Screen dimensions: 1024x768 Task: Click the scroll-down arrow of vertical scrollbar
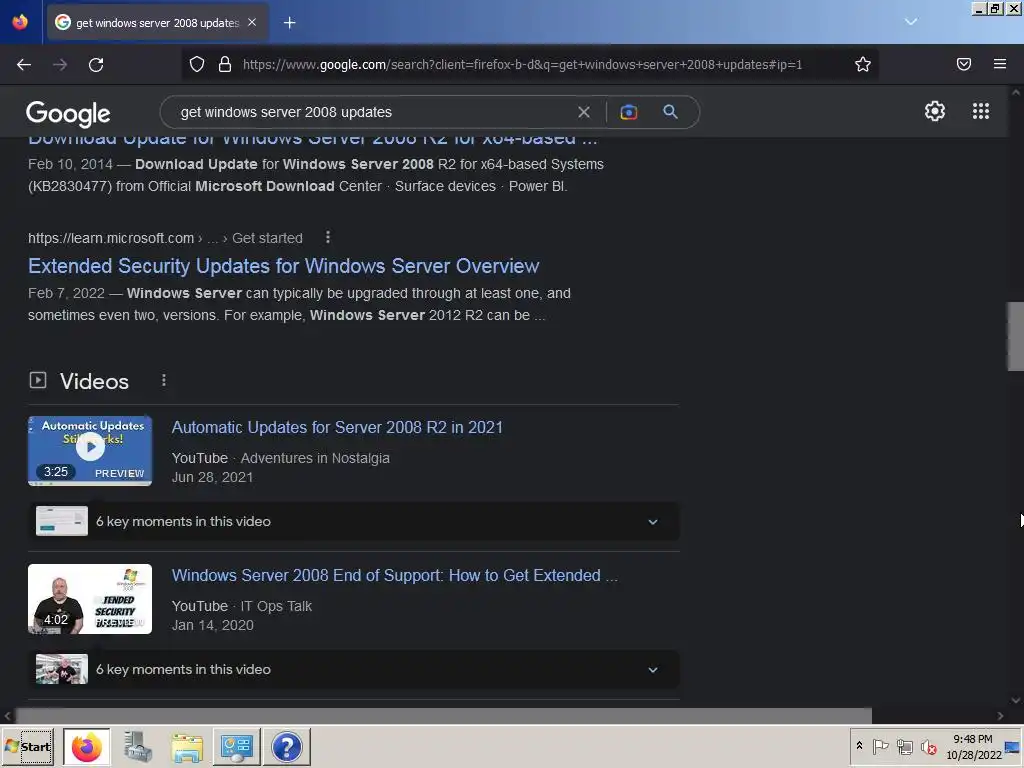(x=1016, y=700)
